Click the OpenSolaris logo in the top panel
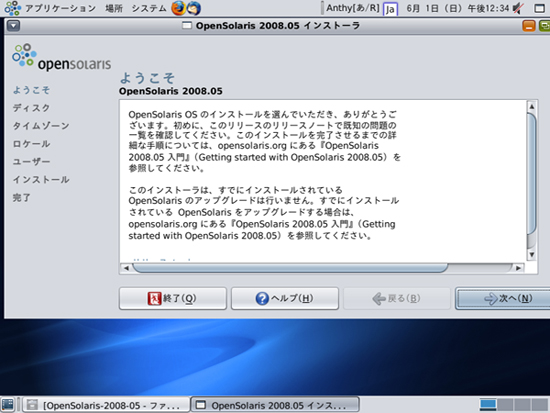The image size is (550, 413). [13, 8]
